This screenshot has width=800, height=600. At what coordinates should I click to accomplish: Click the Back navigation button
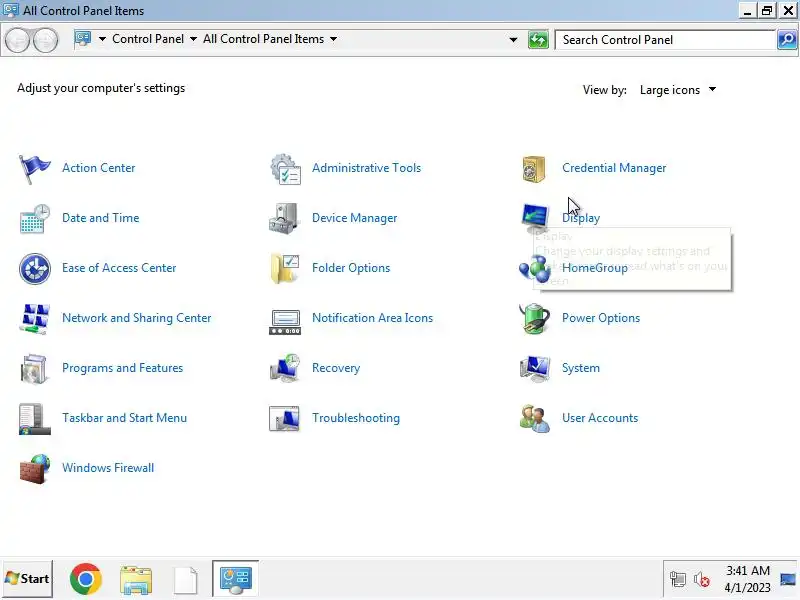click(x=17, y=40)
